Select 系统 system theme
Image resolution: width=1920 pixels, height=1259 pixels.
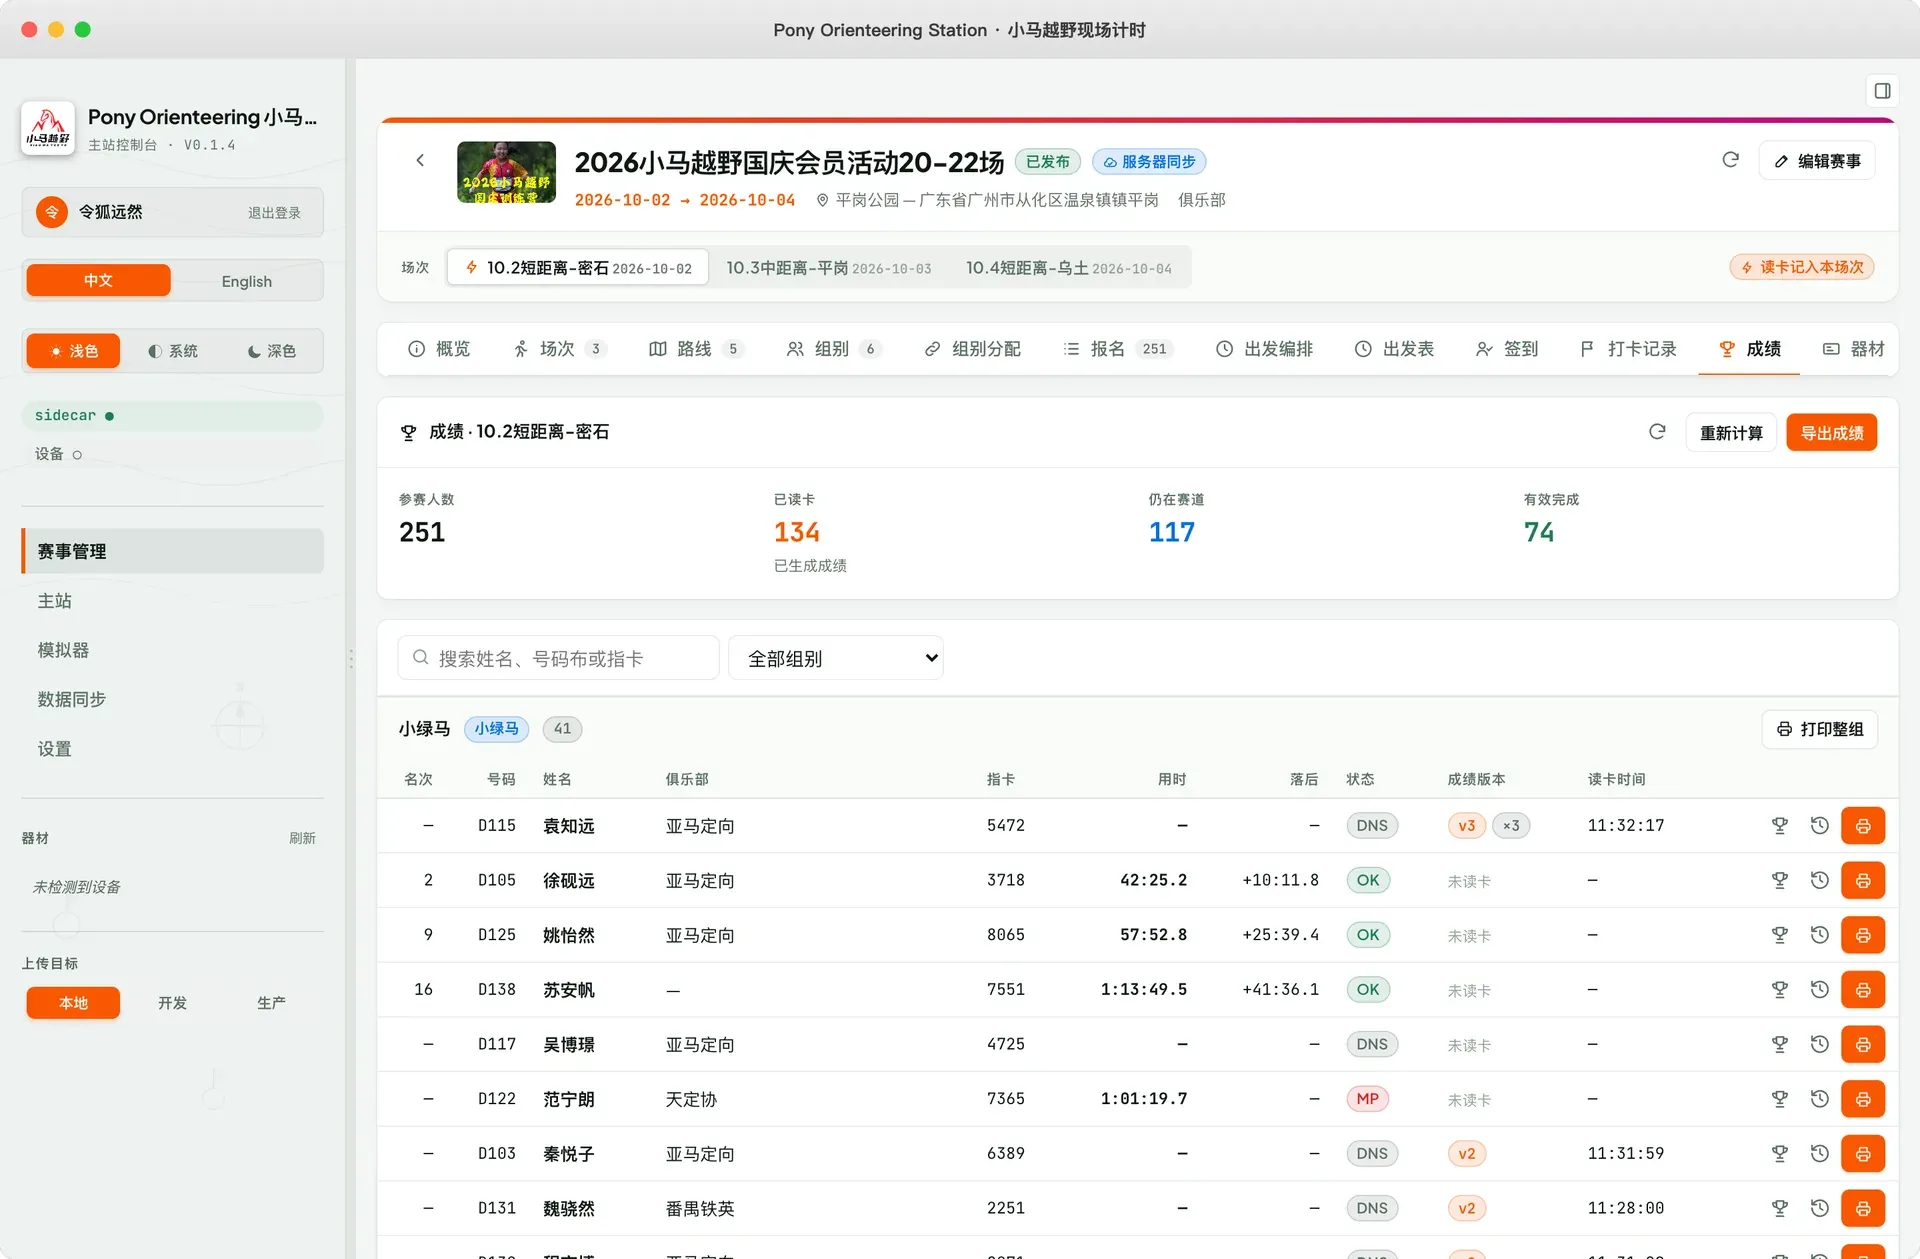click(172, 351)
